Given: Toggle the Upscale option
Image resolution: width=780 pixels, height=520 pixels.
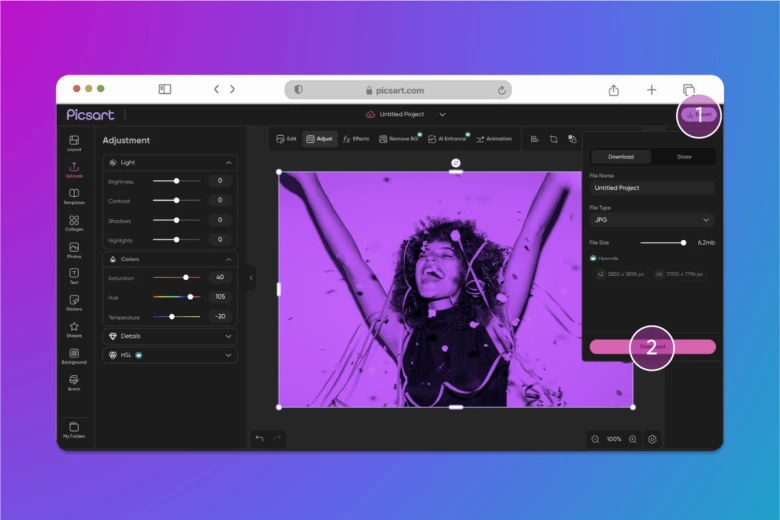Looking at the screenshot, I should (x=594, y=258).
